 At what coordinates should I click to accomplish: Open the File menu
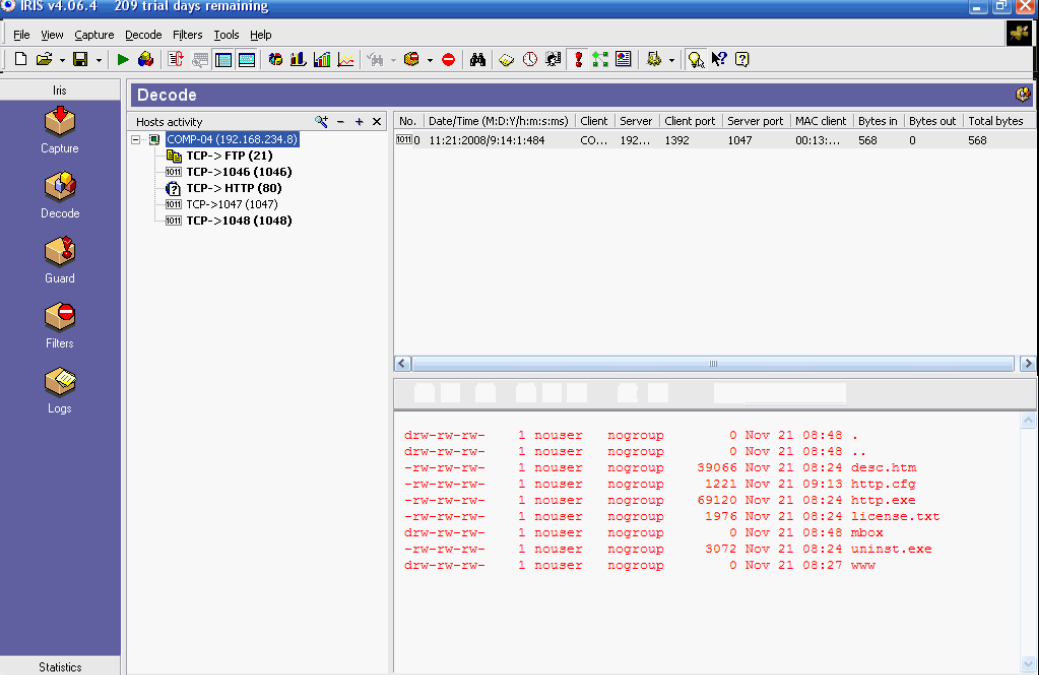click(21, 34)
